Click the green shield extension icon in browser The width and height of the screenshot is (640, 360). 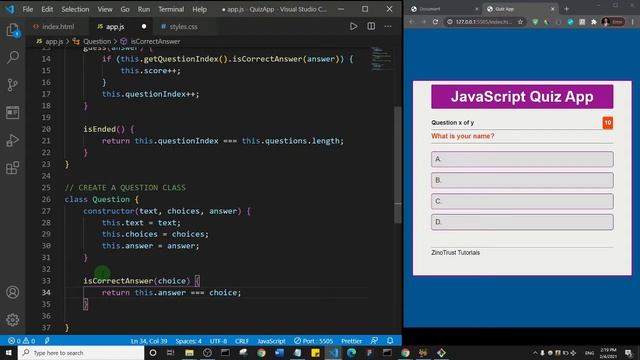coord(535,22)
